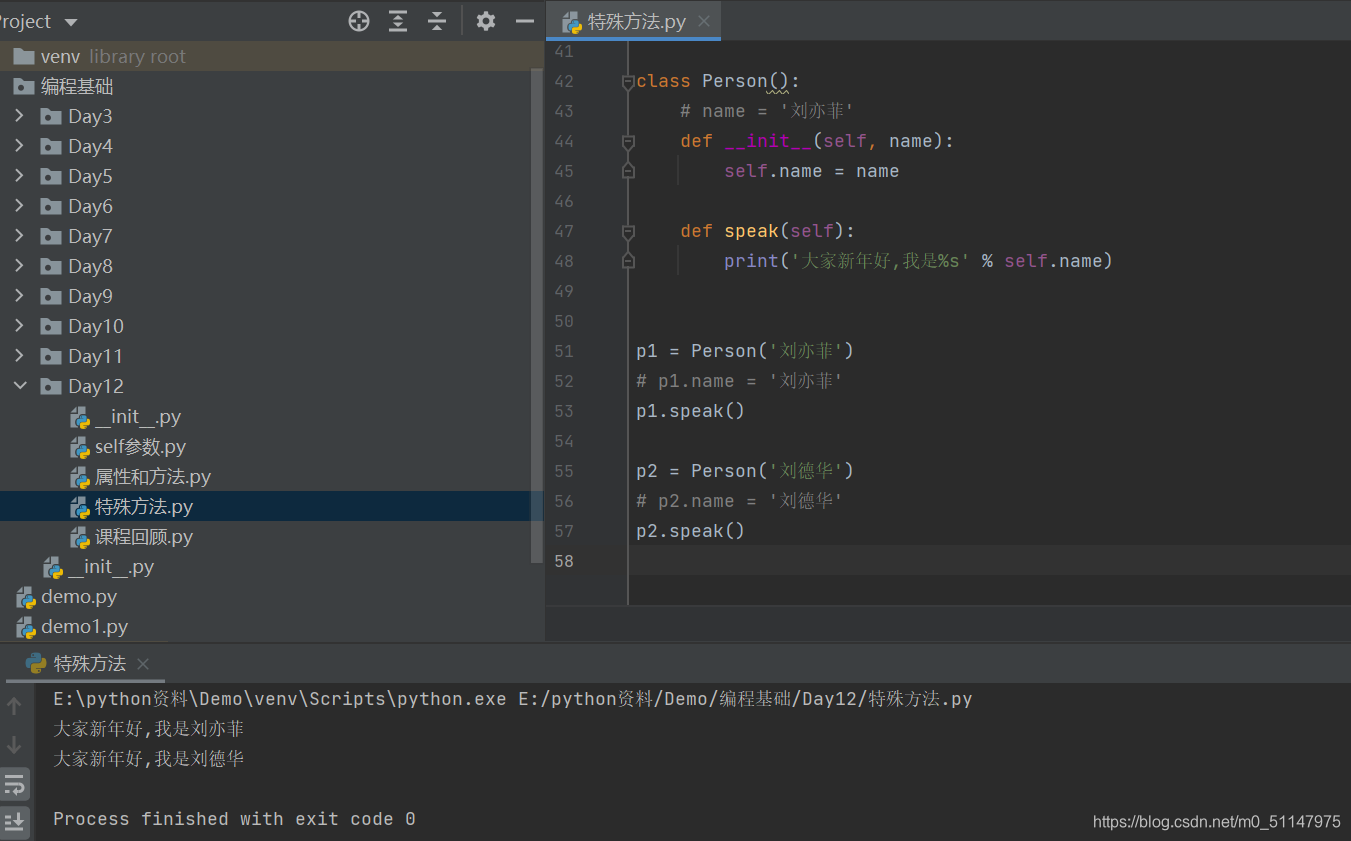This screenshot has width=1351, height=841.
Task: Click scroll-to-end icon in run console
Action: tap(14, 823)
